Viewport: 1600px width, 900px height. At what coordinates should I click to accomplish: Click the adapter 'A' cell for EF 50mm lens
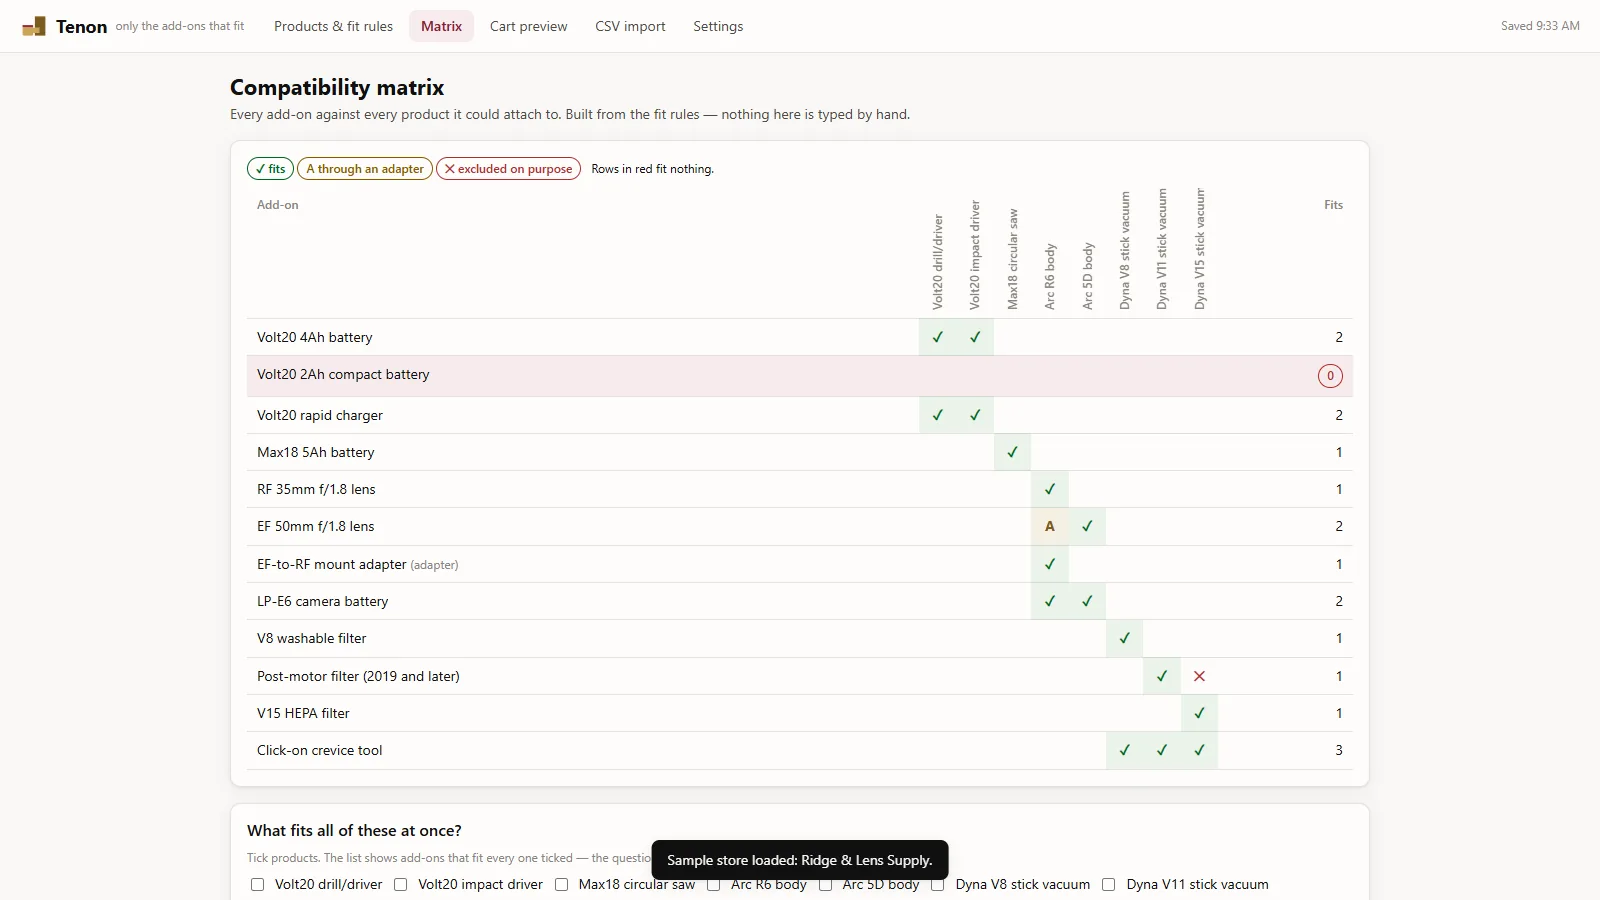(x=1050, y=526)
